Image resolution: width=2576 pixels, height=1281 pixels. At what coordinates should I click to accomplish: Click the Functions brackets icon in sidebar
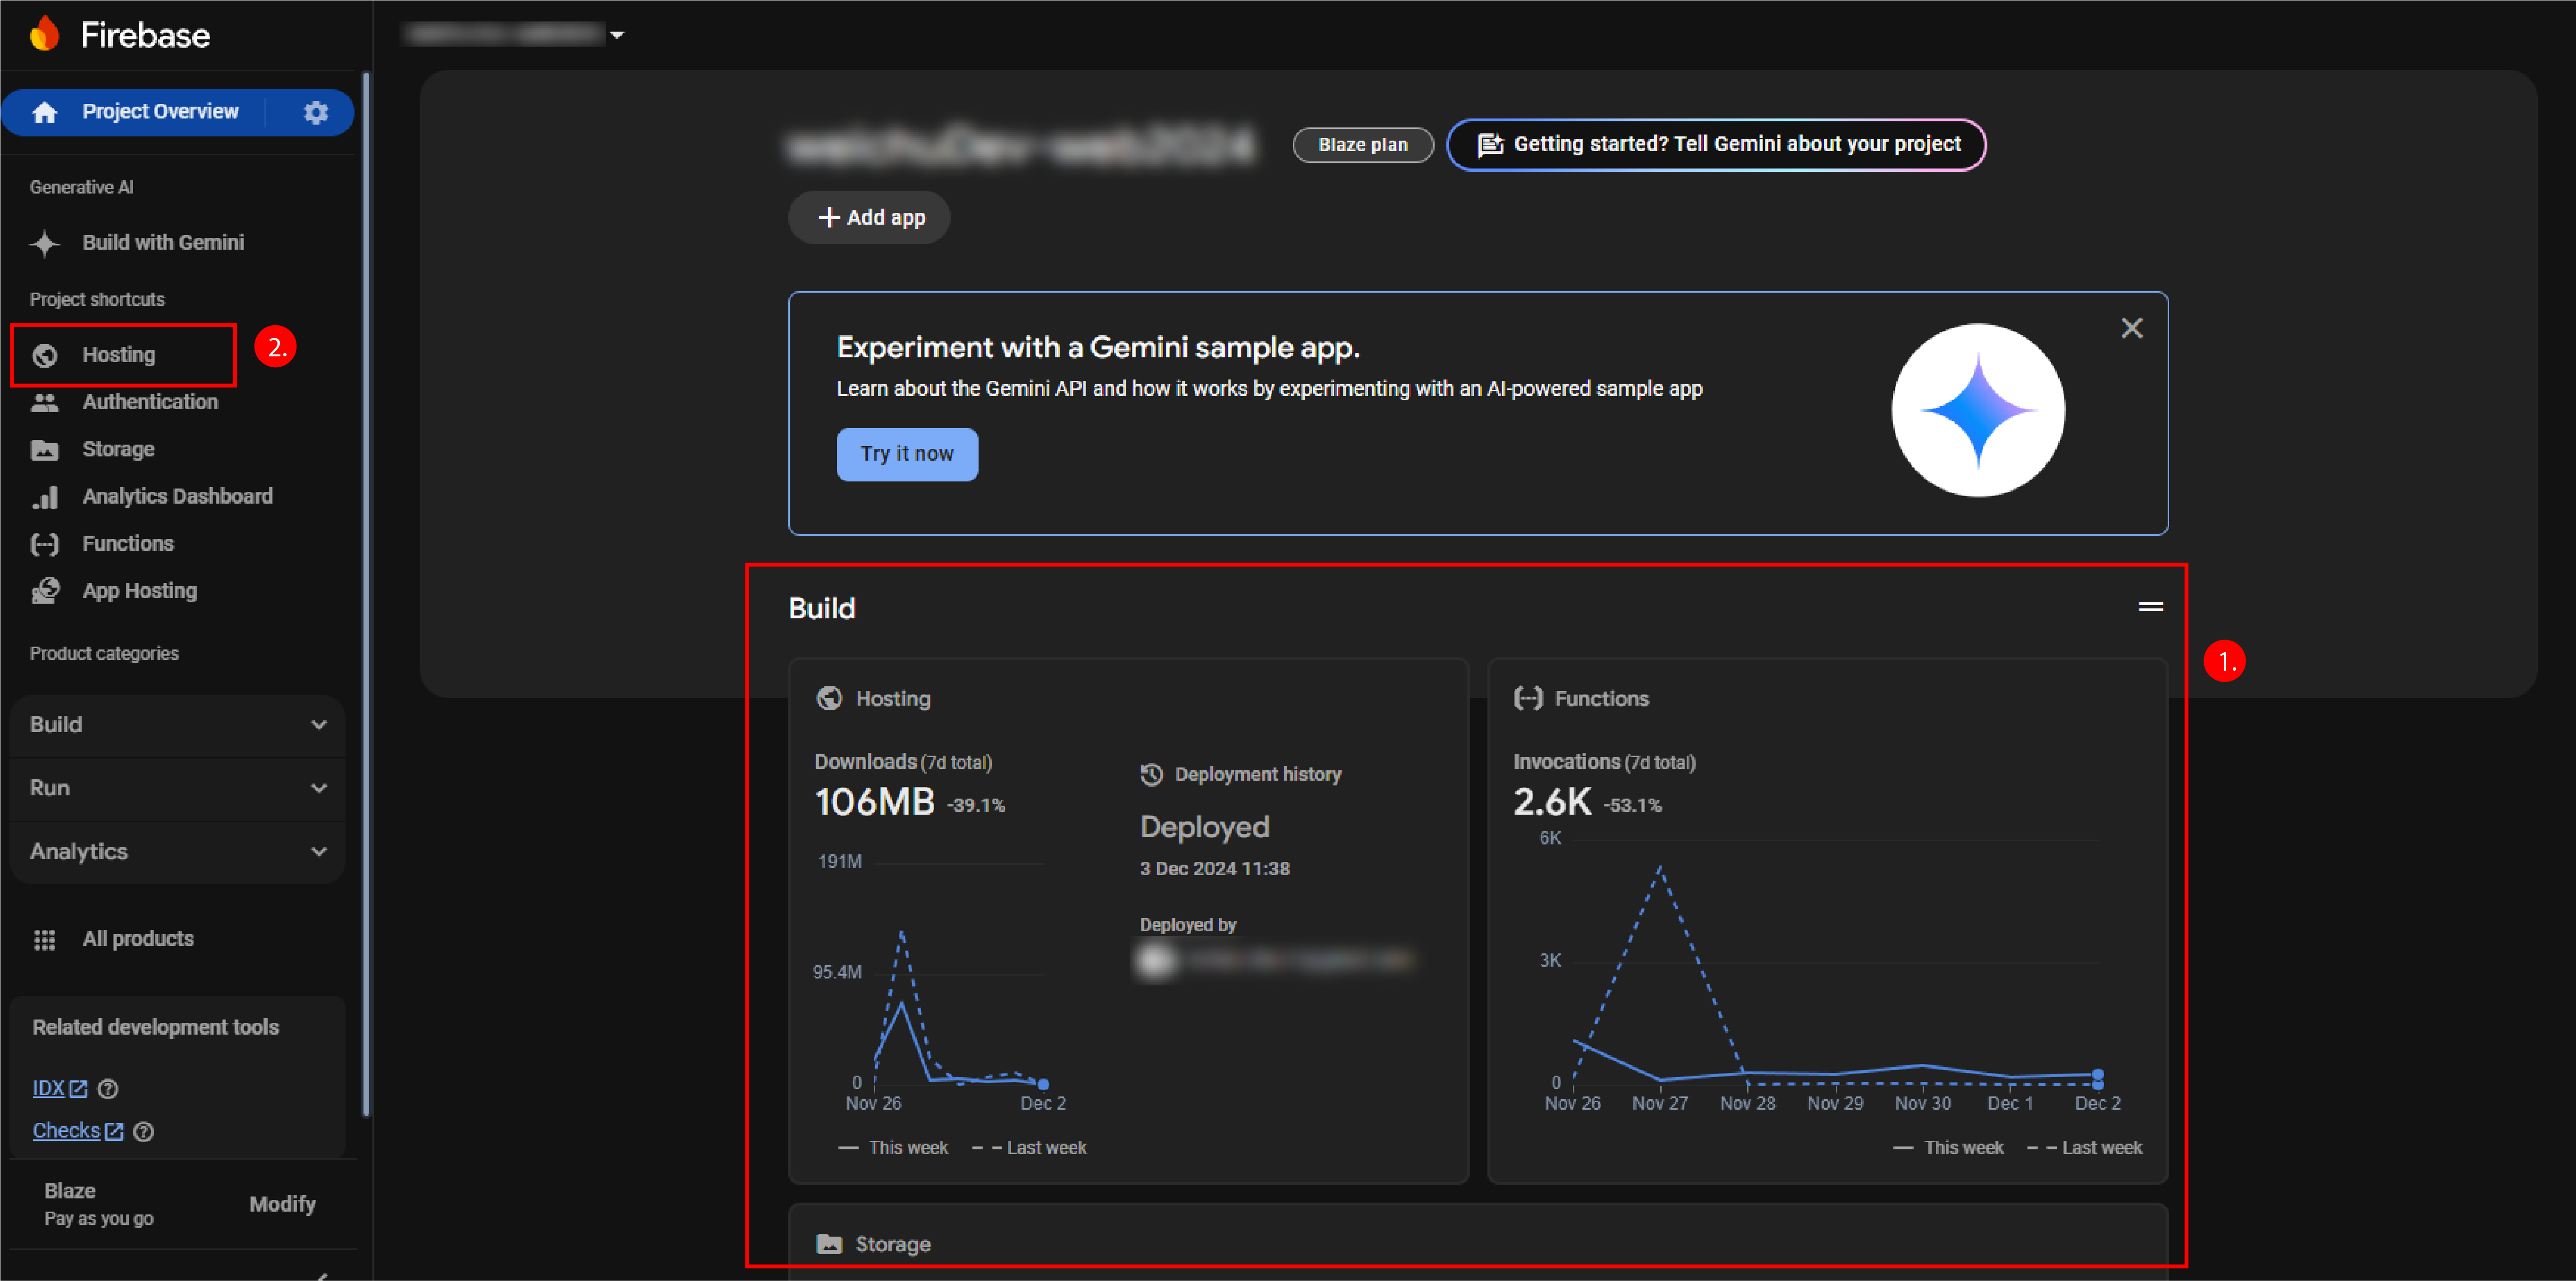[x=45, y=544]
